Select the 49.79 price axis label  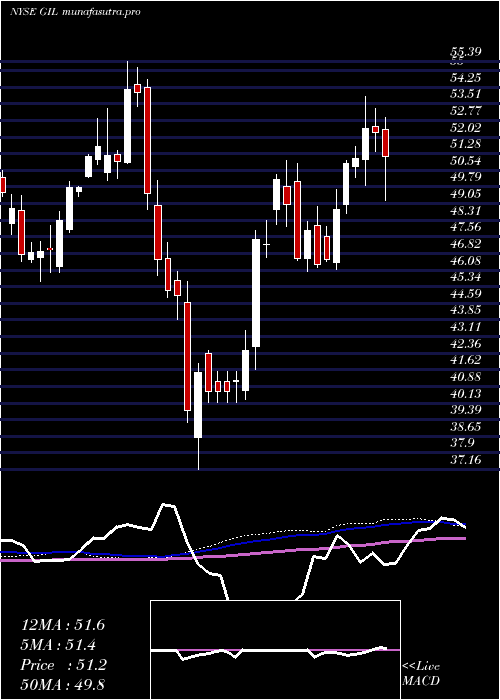pyautogui.click(x=465, y=177)
